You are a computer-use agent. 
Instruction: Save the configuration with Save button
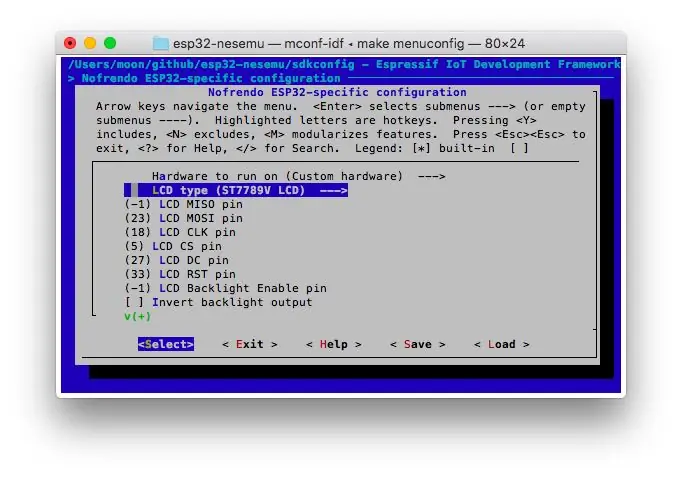click(x=418, y=344)
